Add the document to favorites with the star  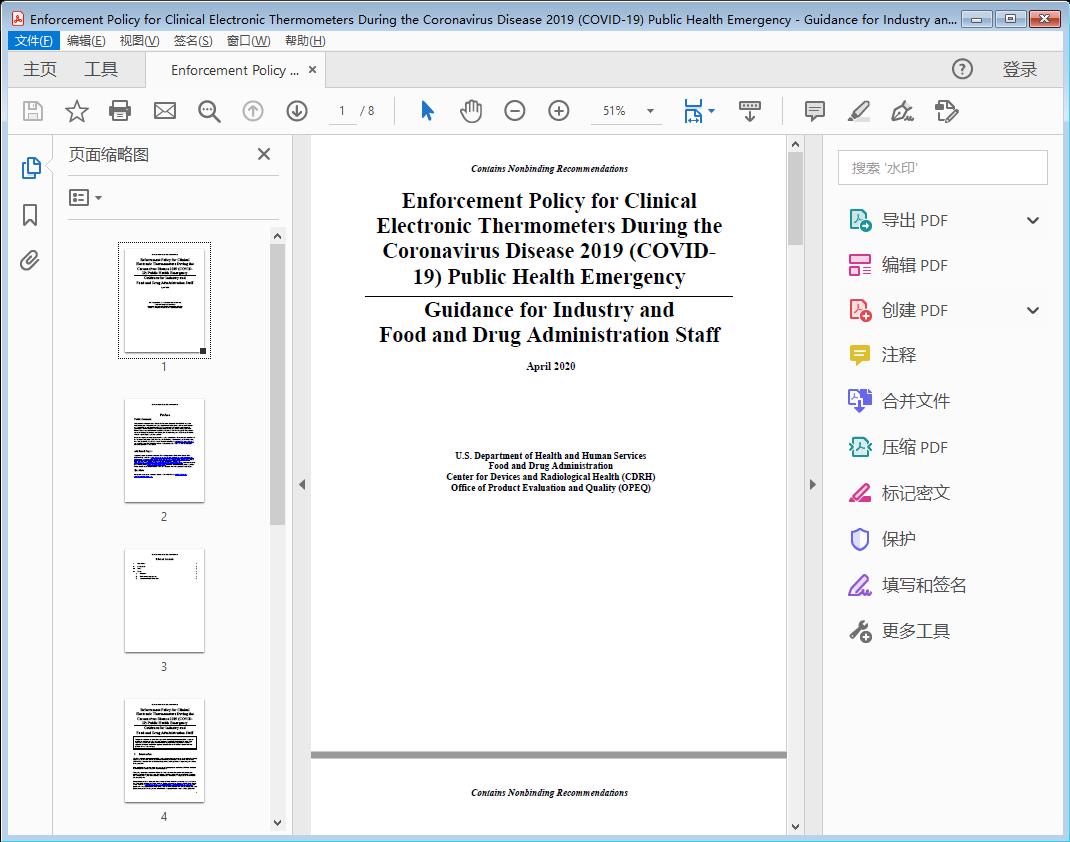click(x=76, y=111)
